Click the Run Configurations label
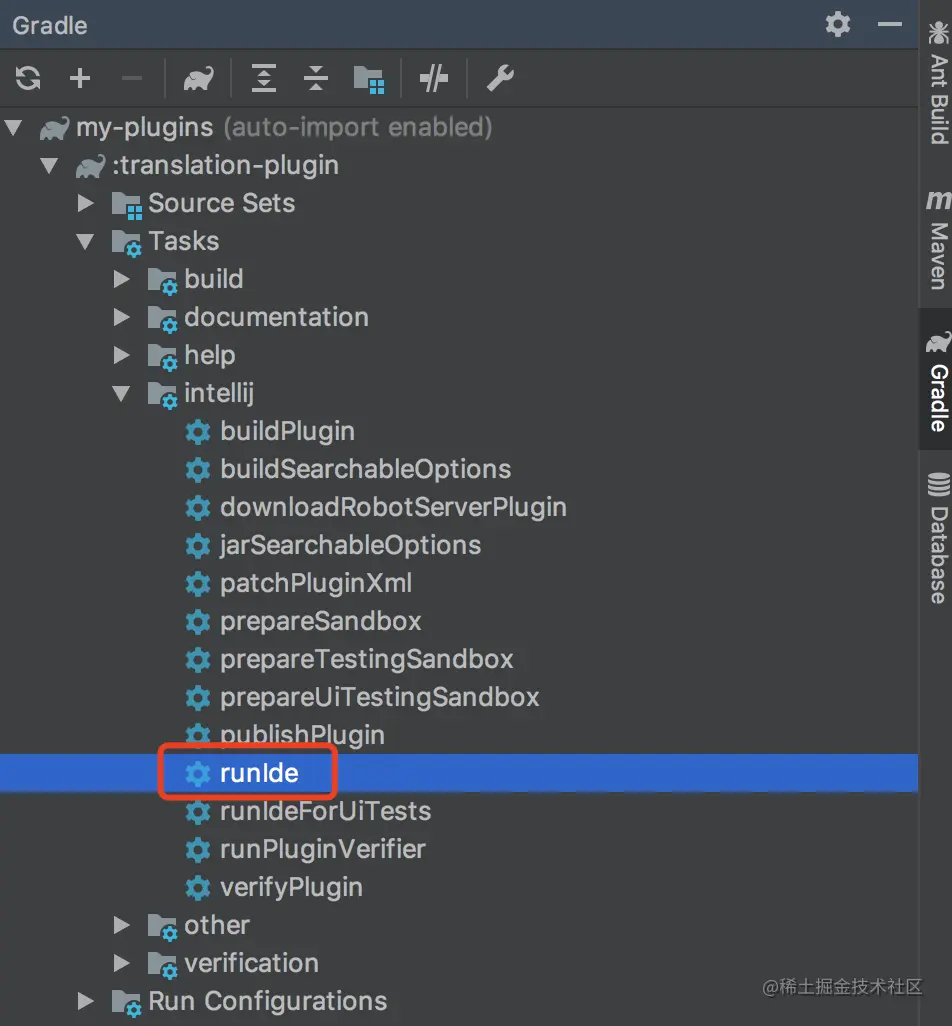Screen dimensions: 952x1026 [268, 1001]
